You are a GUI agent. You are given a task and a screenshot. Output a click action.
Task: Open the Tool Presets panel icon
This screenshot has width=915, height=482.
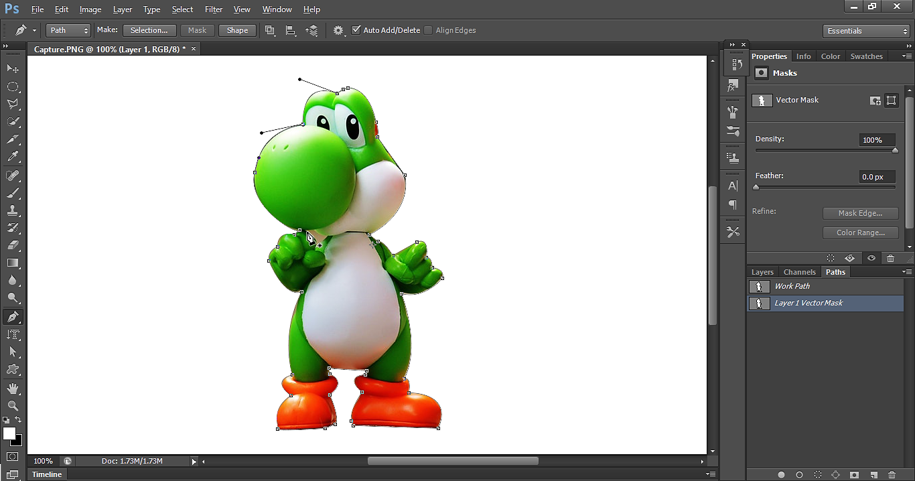(x=734, y=232)
